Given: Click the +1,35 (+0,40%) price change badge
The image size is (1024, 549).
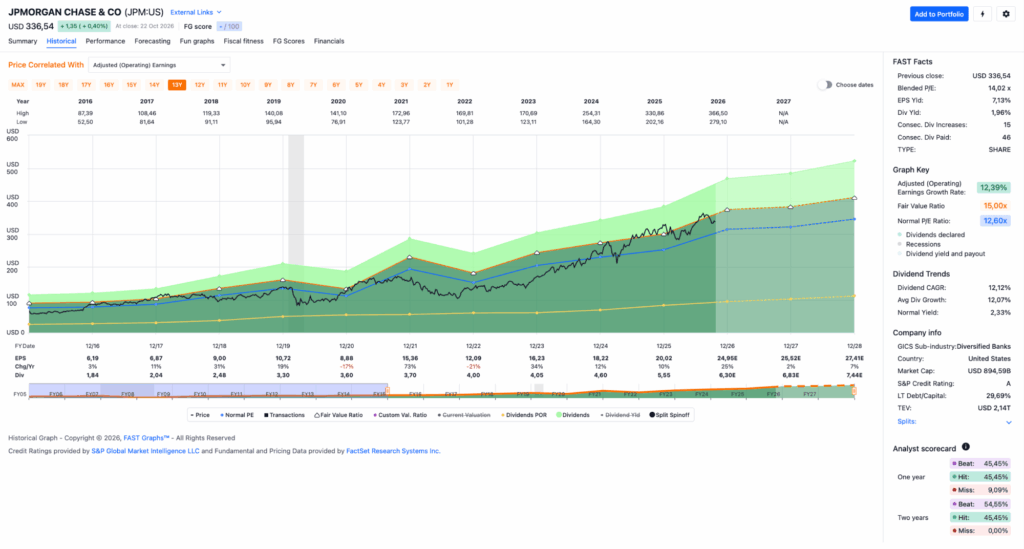Looking at the screenshot, I should (84, 27).
